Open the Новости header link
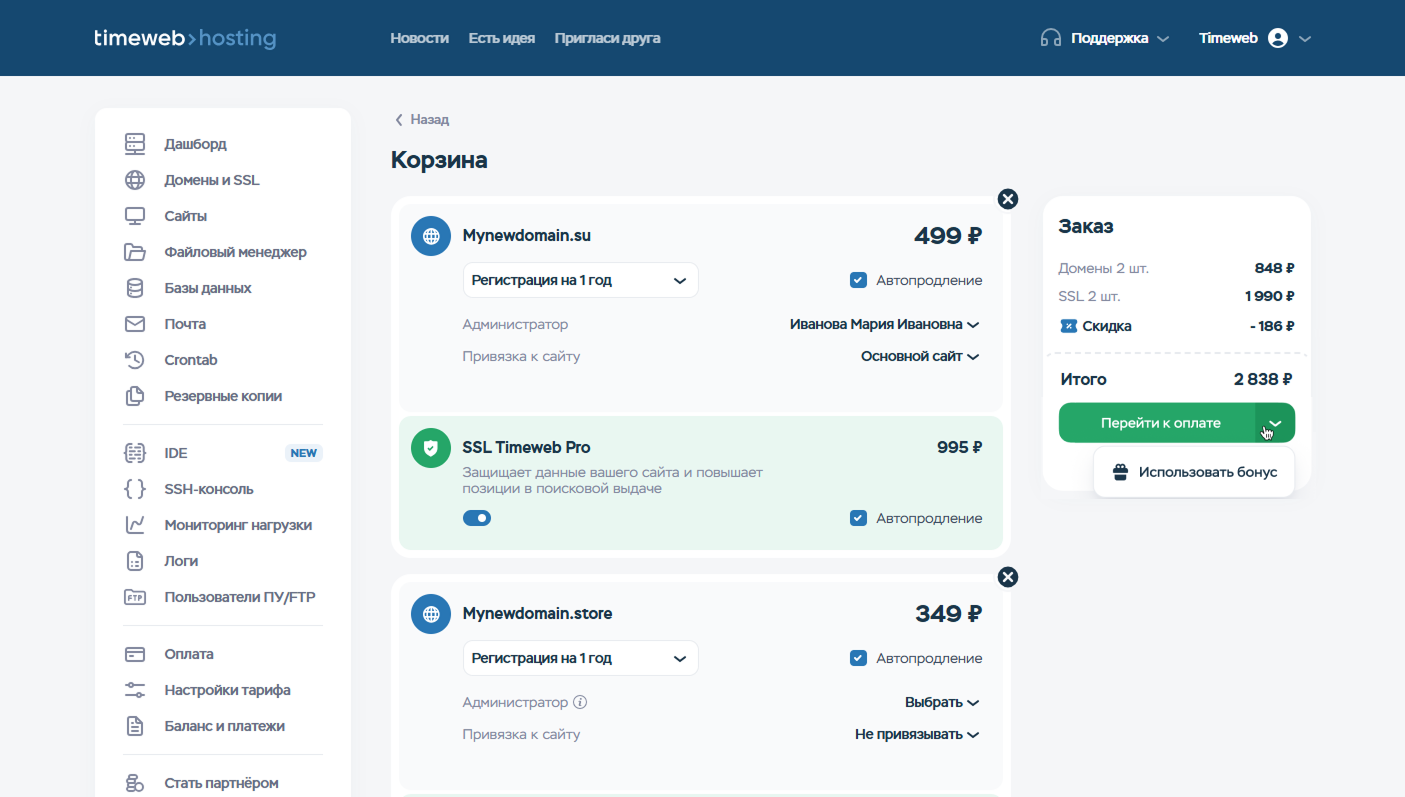1405x797 pixels. tap(419, 38)
